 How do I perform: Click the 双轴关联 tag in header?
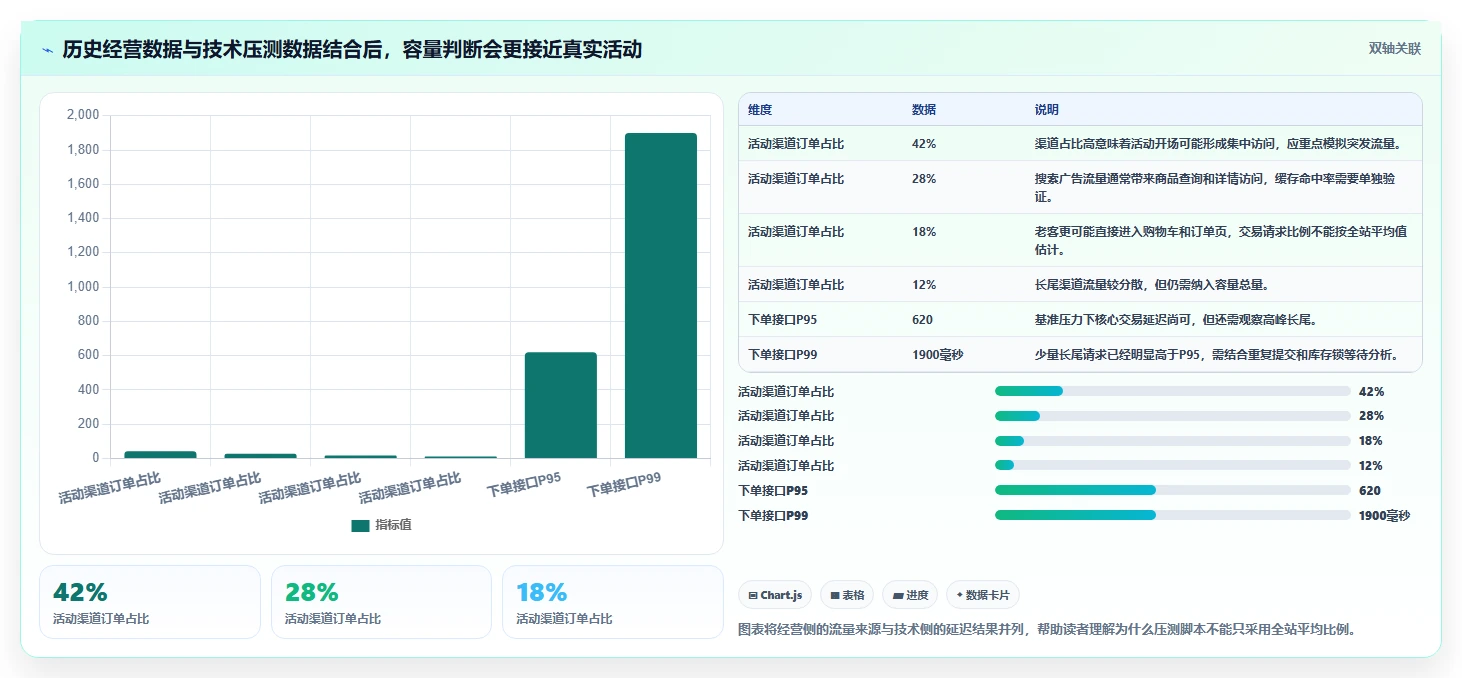pyautogui.click(x=1394, y=49)
